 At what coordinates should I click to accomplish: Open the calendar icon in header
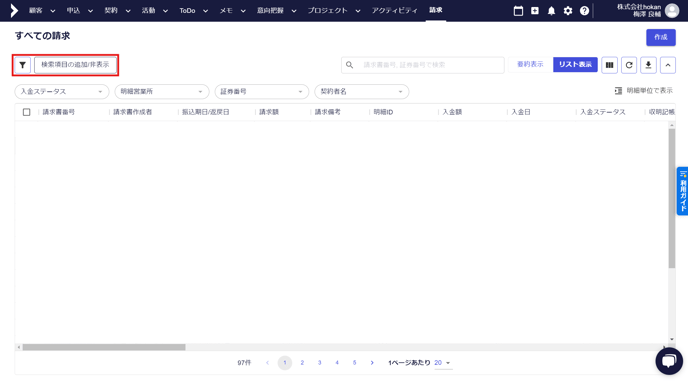click(518, 11)
